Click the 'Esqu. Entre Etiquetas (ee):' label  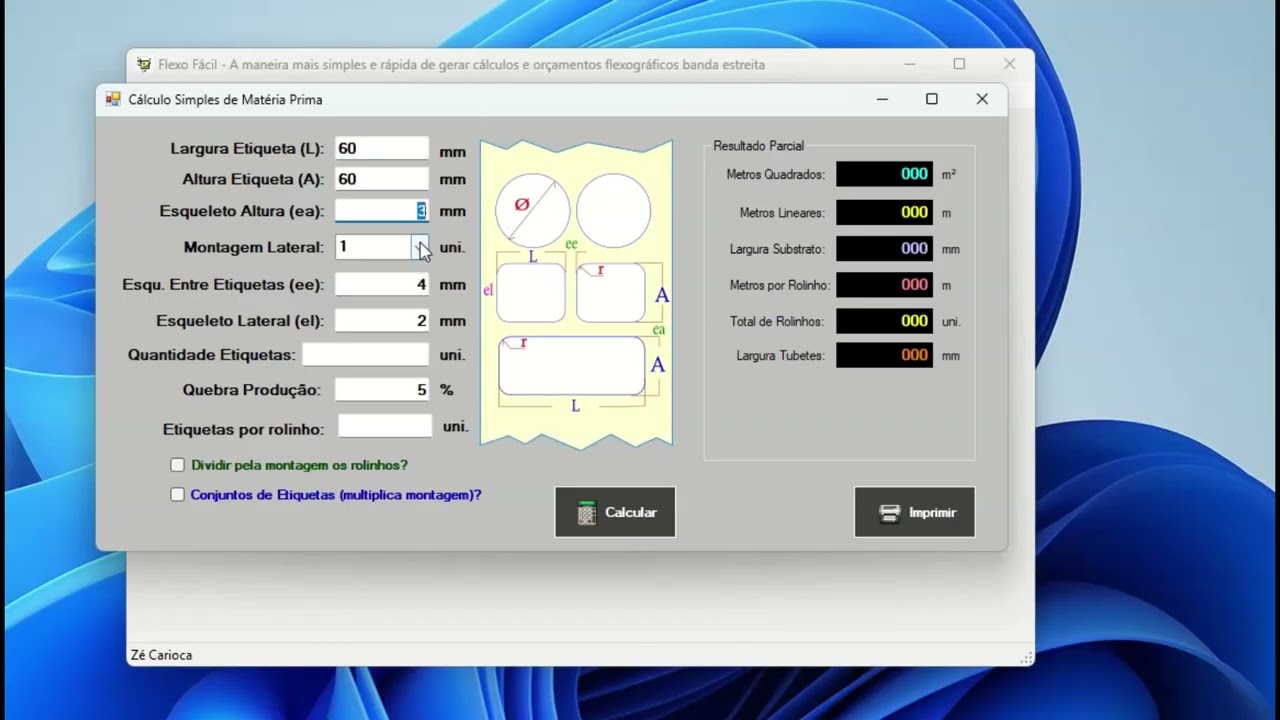(x=223, y=285)
